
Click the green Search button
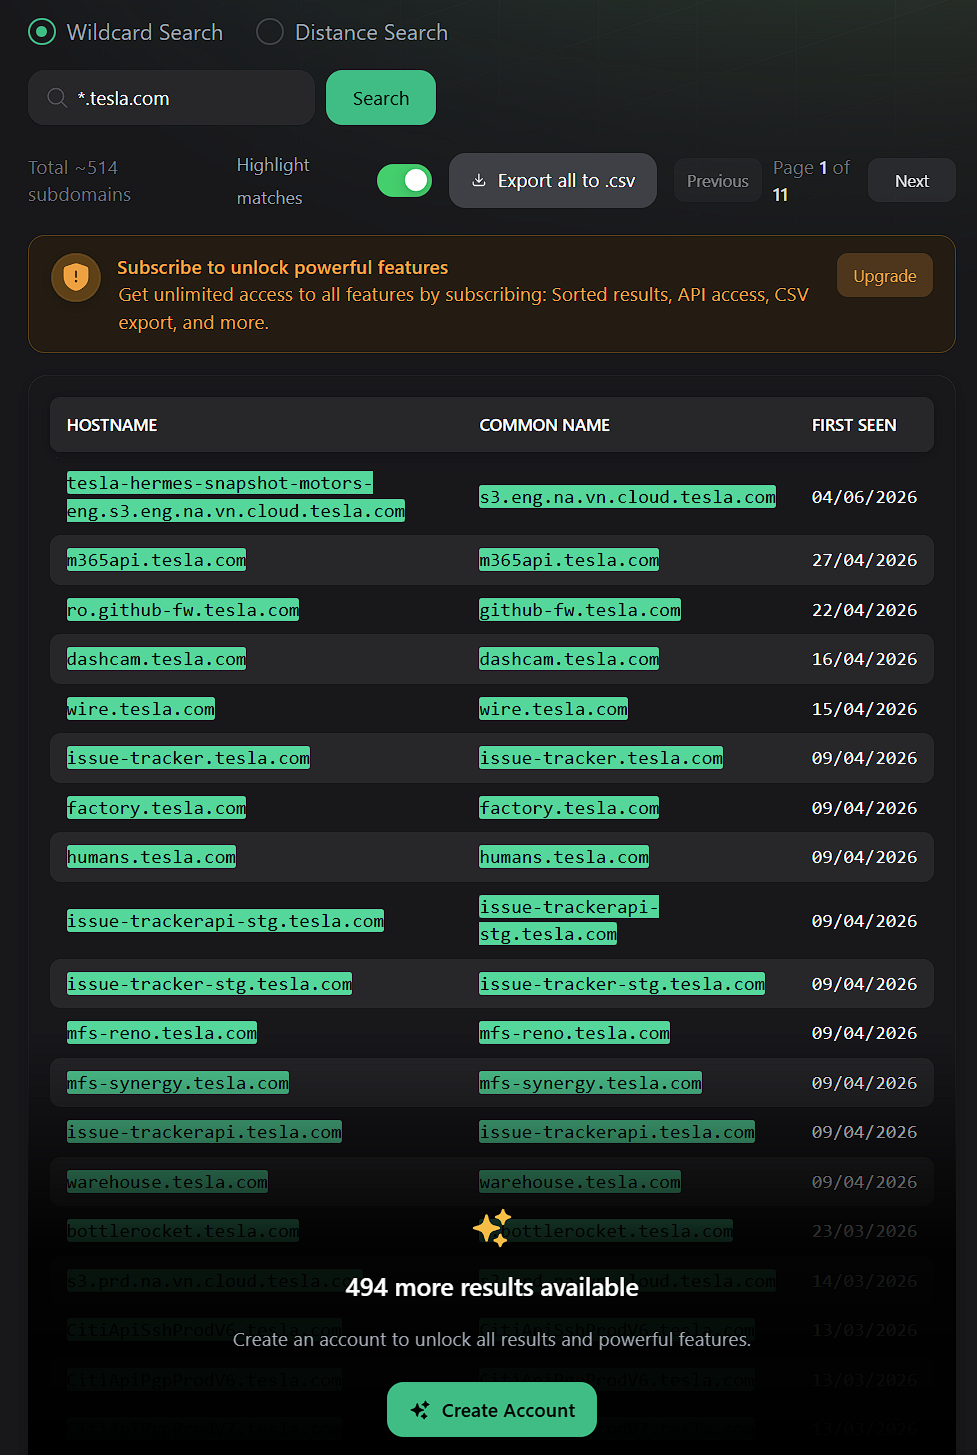point(381,98)
